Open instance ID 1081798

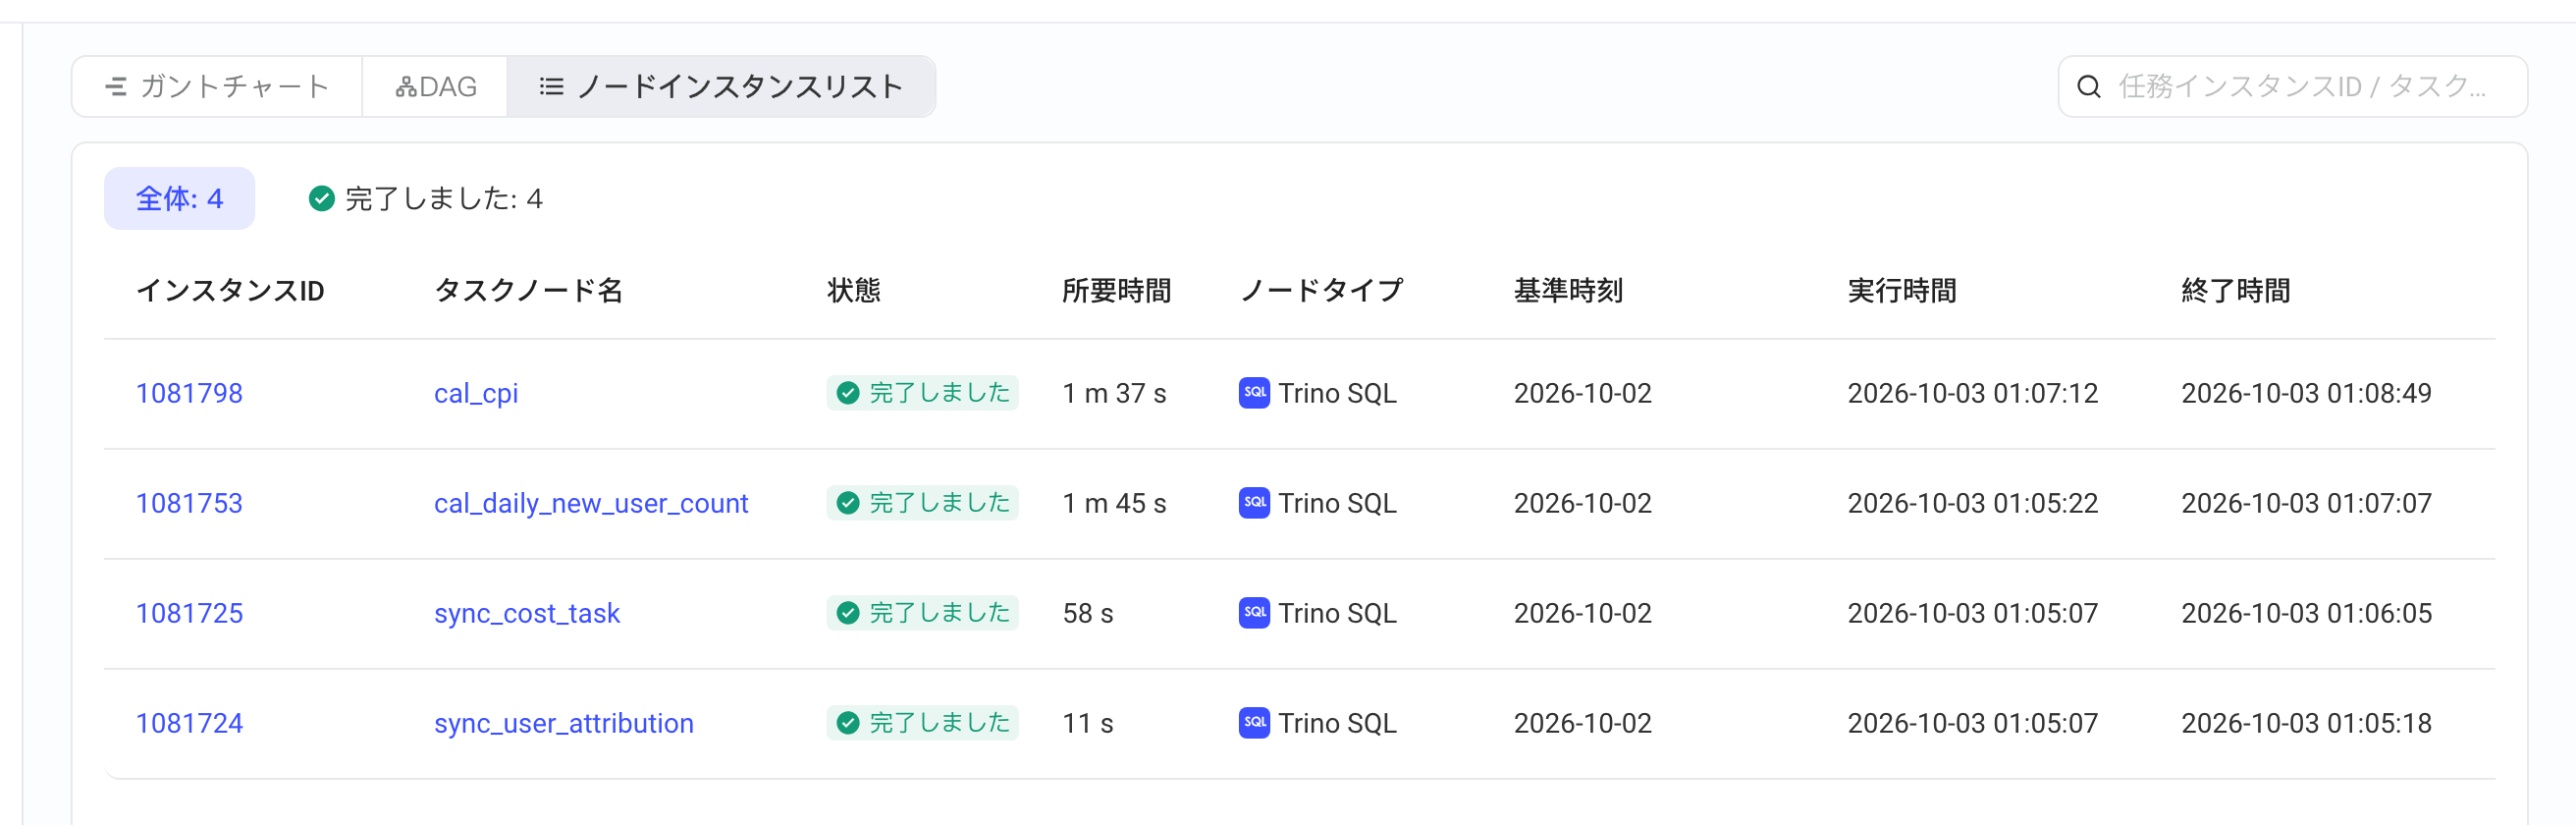[189, 393]
